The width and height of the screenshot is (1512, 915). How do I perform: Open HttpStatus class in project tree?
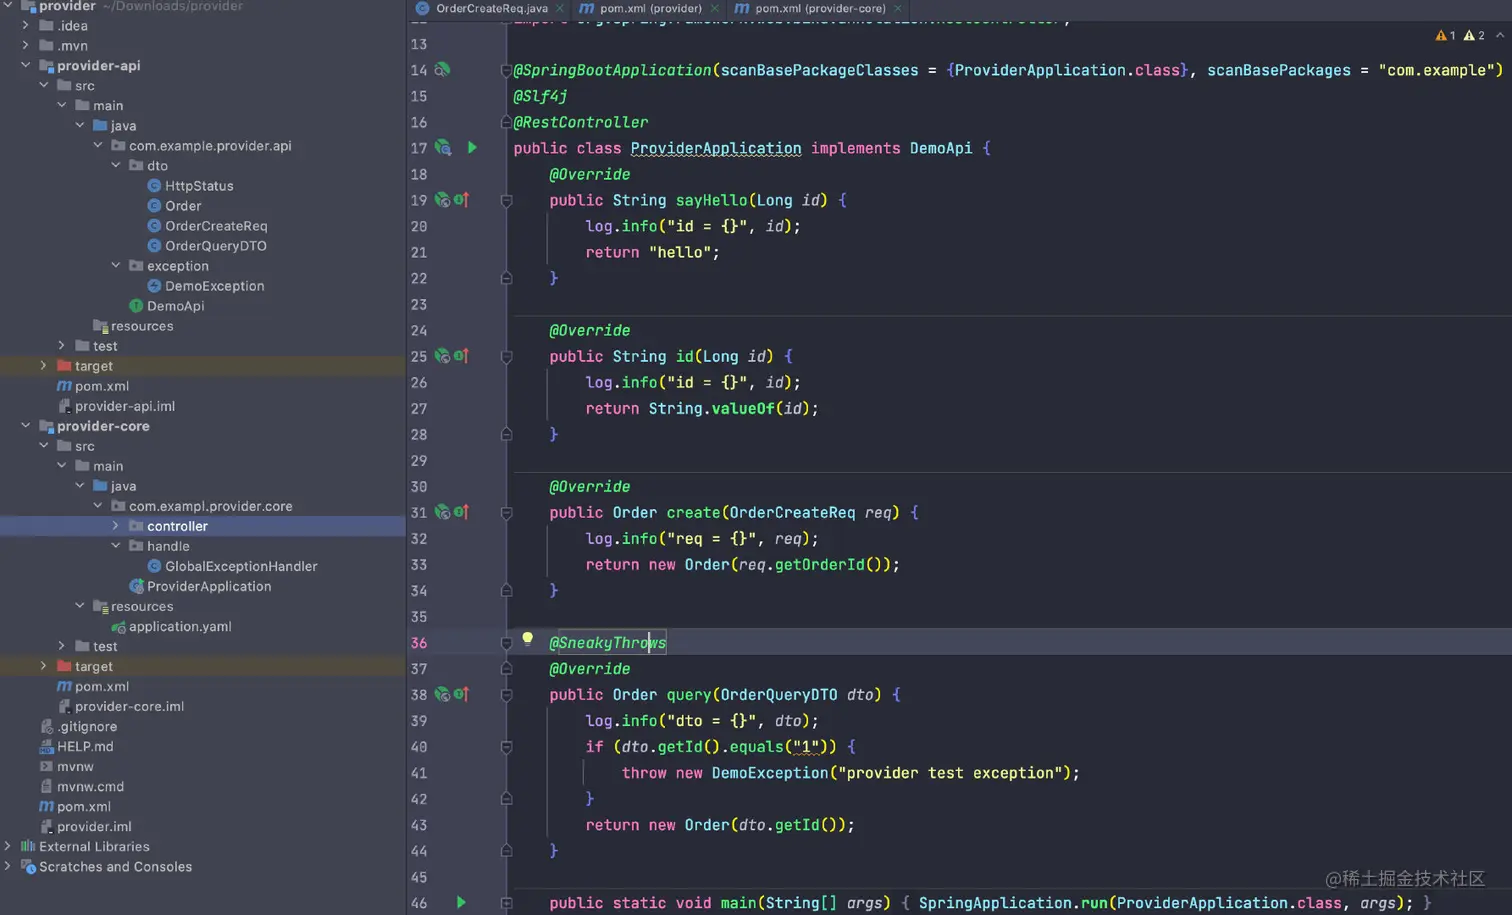point(199,186)
